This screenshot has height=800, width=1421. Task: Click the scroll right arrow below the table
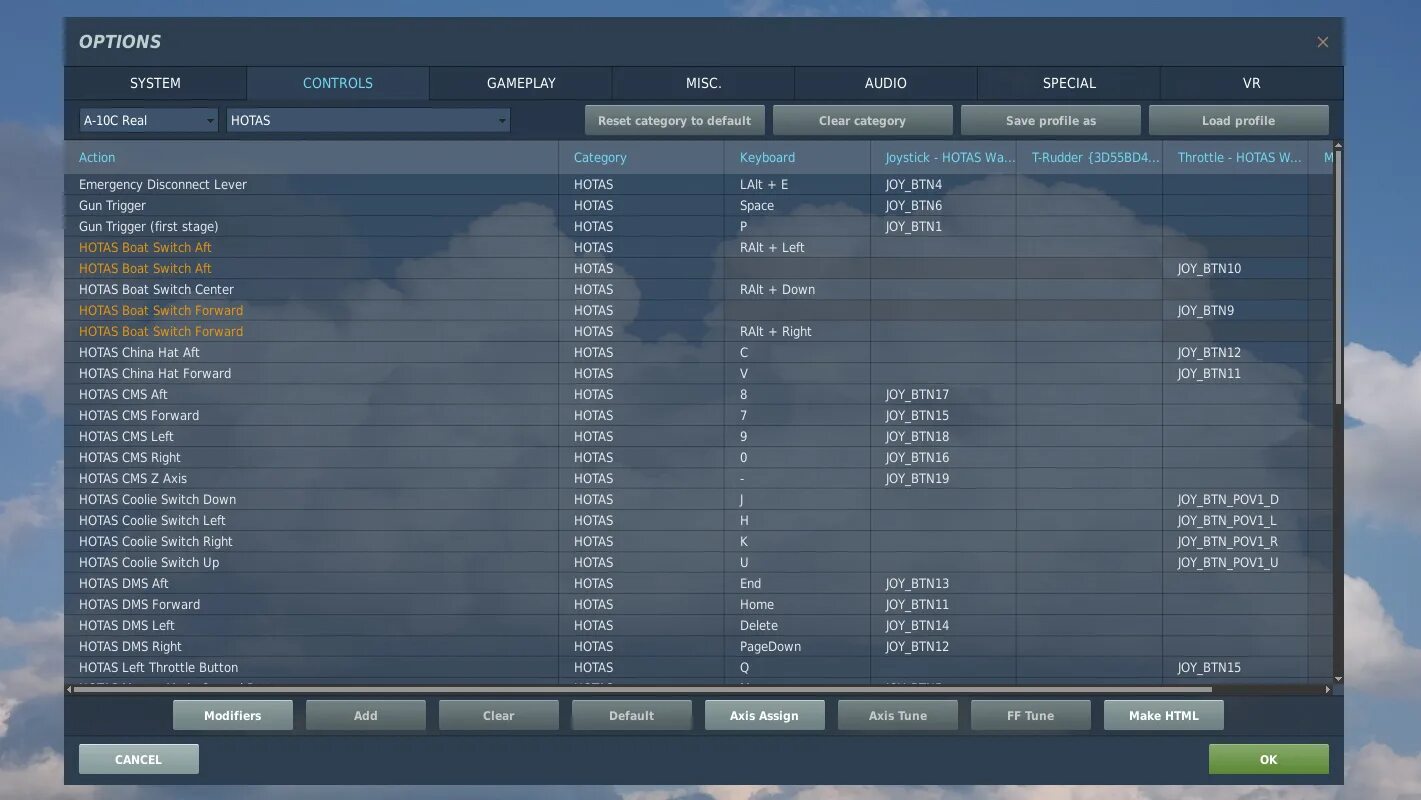pos(1328,689)
